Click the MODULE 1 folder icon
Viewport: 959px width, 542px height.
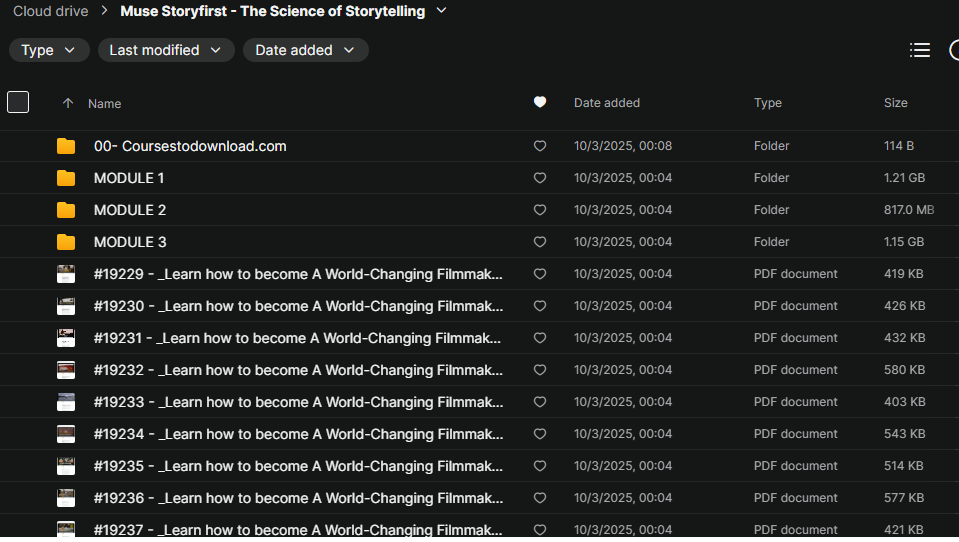point(66,178)
